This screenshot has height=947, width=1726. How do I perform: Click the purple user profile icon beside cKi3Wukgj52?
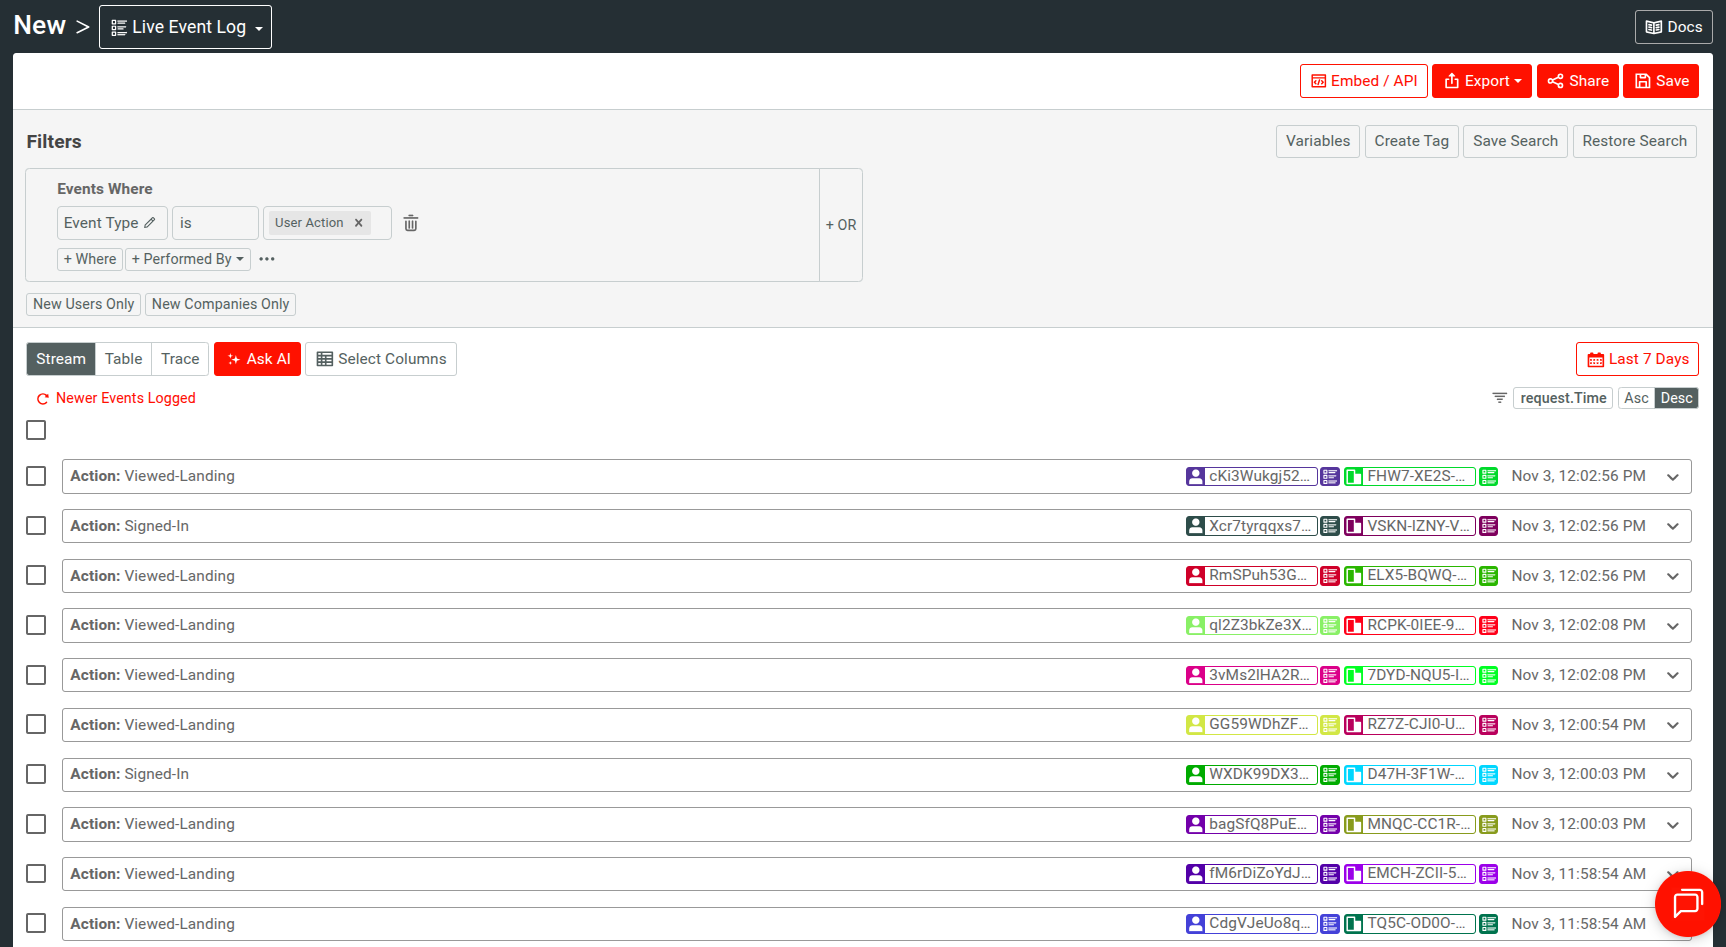pos(1195,476)
